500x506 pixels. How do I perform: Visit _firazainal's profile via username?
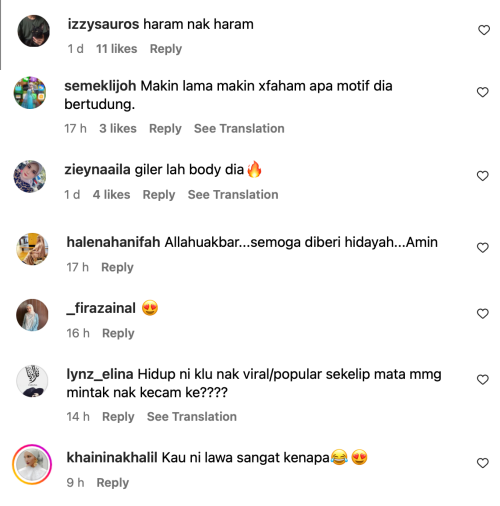click(x=101, y=308)
